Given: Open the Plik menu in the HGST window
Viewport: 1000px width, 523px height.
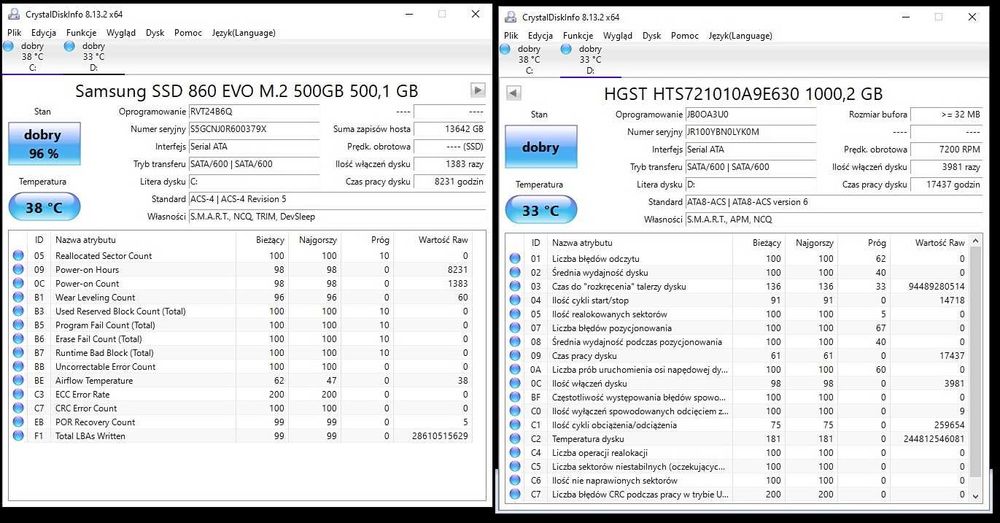Looking at the screenshot, I should [x=511, y=36].
